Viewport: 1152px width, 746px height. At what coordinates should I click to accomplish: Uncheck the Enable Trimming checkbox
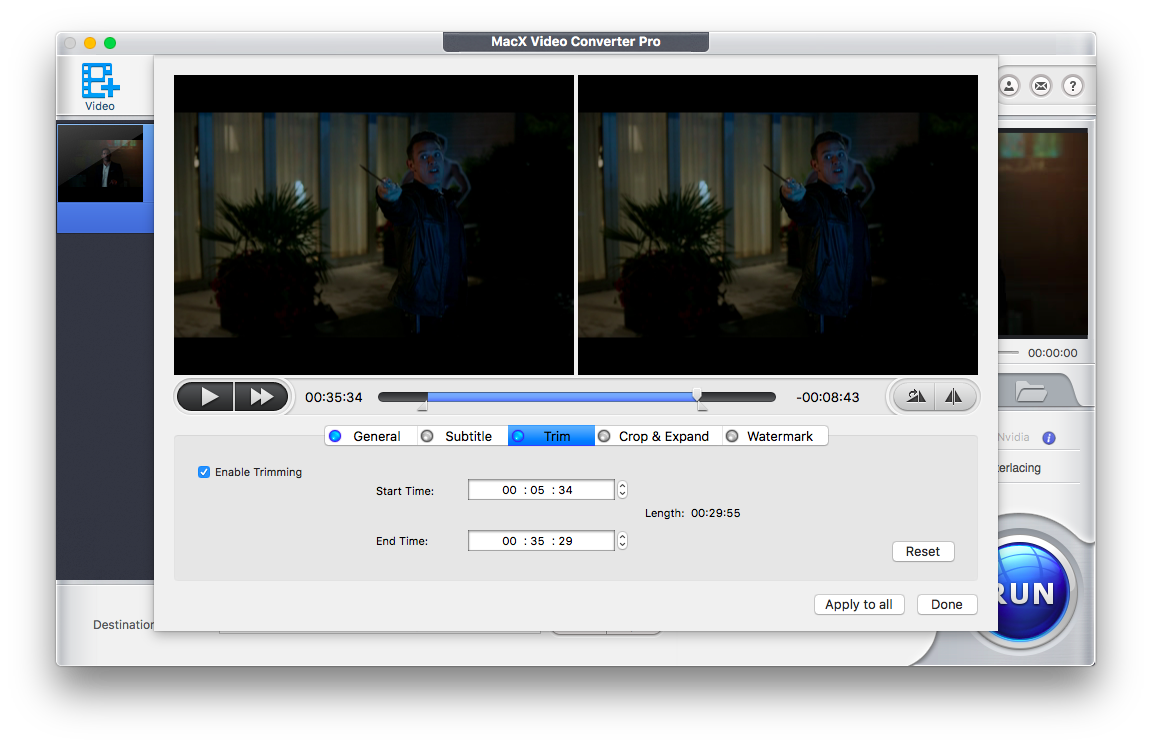(204, 472)
